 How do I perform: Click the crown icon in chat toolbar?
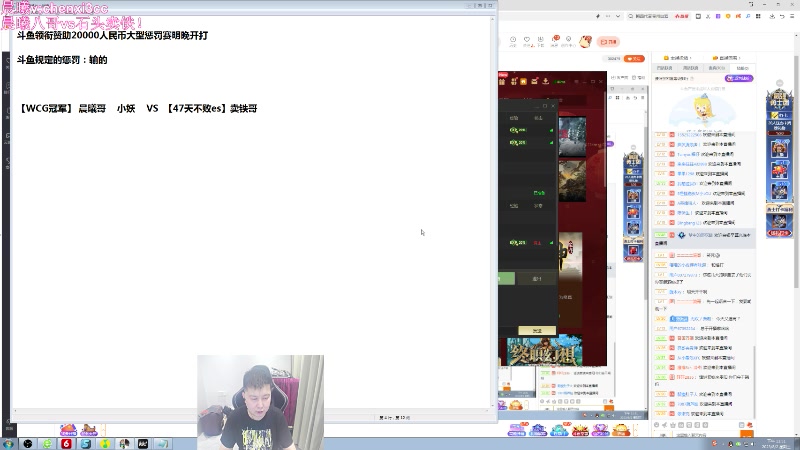(x=673, y=425)
